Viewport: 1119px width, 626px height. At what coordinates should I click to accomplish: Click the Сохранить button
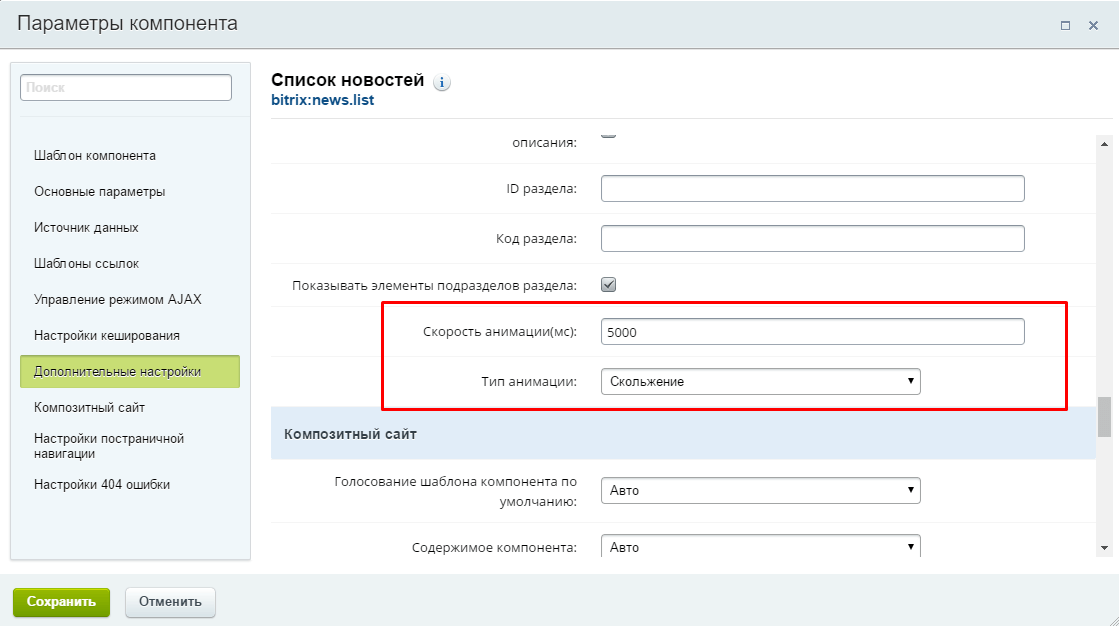pyautogui.click(x=61, y=602)
